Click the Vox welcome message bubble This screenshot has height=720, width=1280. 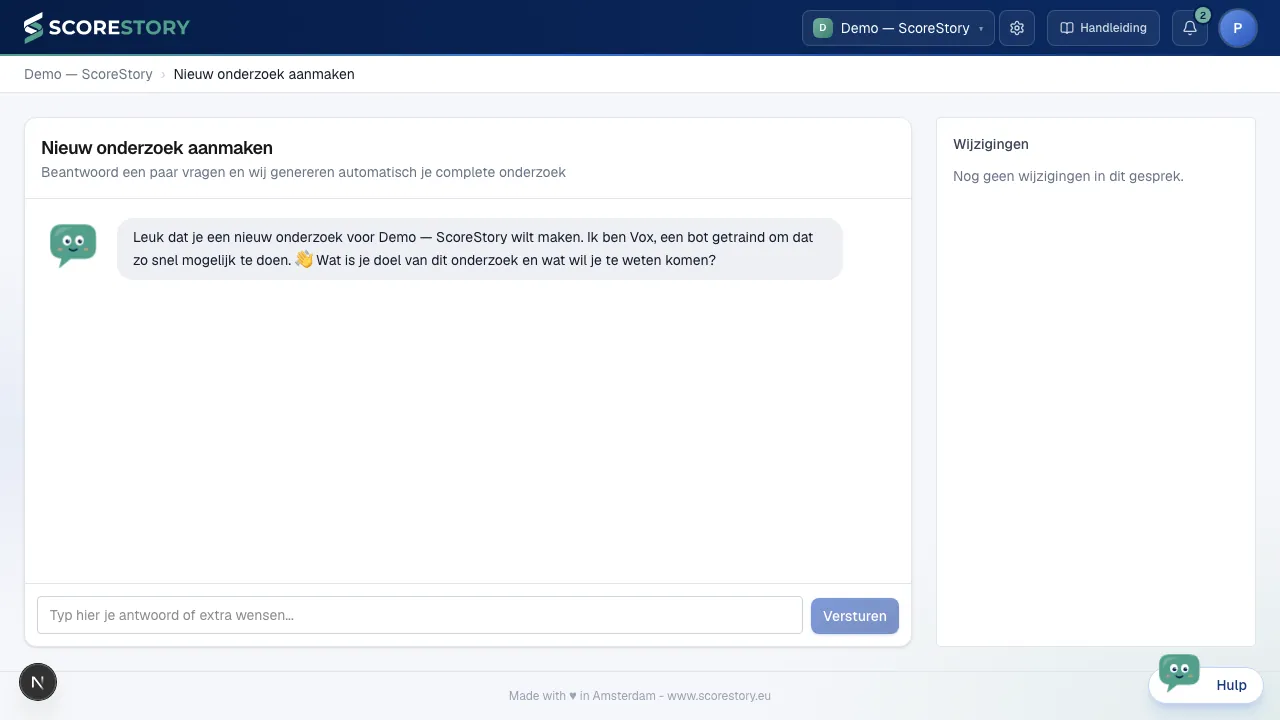[480, 249]
